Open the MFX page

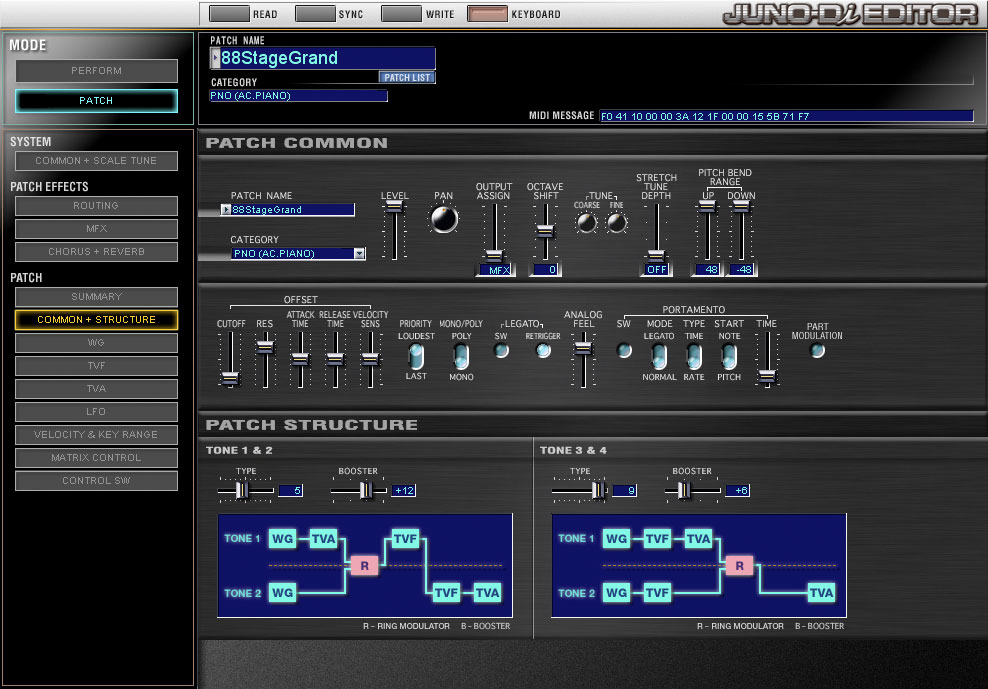point(96,228)
